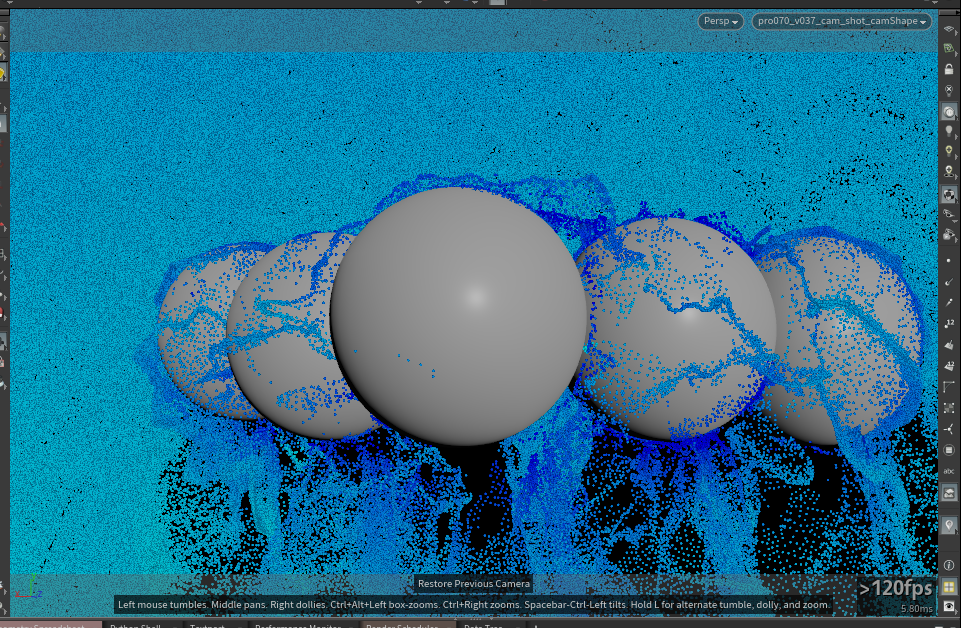The height and width of the screenshot is (628, 961).
Task: Select the normal lighting yellow bulb icon
Action: coord(949,151)
